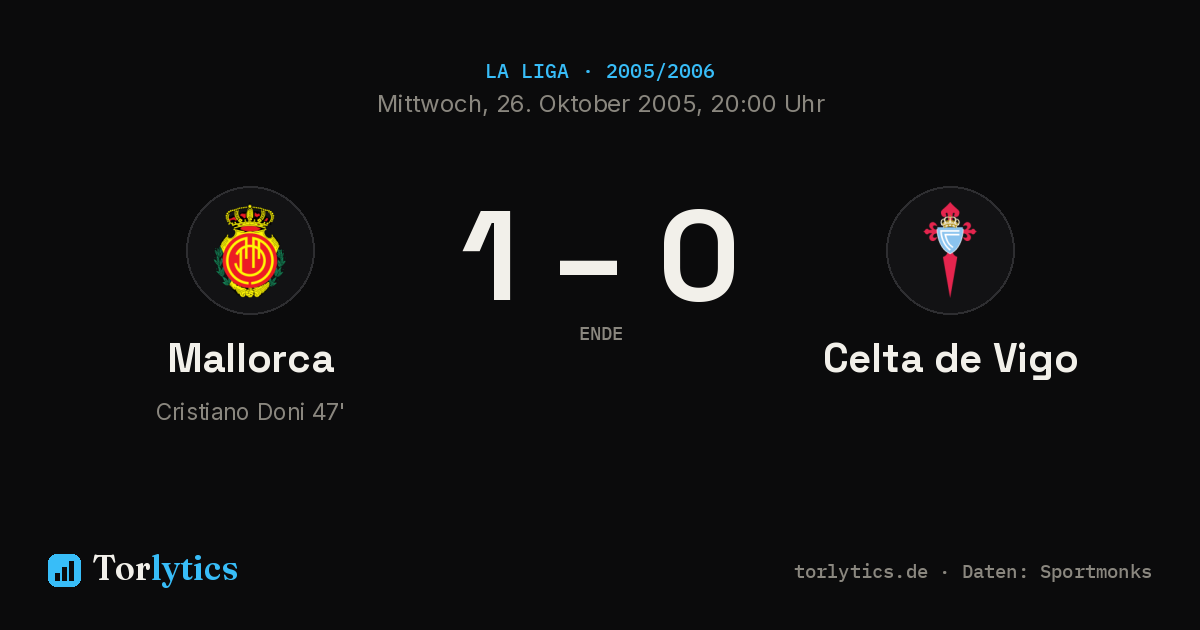Screen dimensions: 1200x630
Task: Click the Torlytics bar chart logo icon
Action: tap(64, 570)
